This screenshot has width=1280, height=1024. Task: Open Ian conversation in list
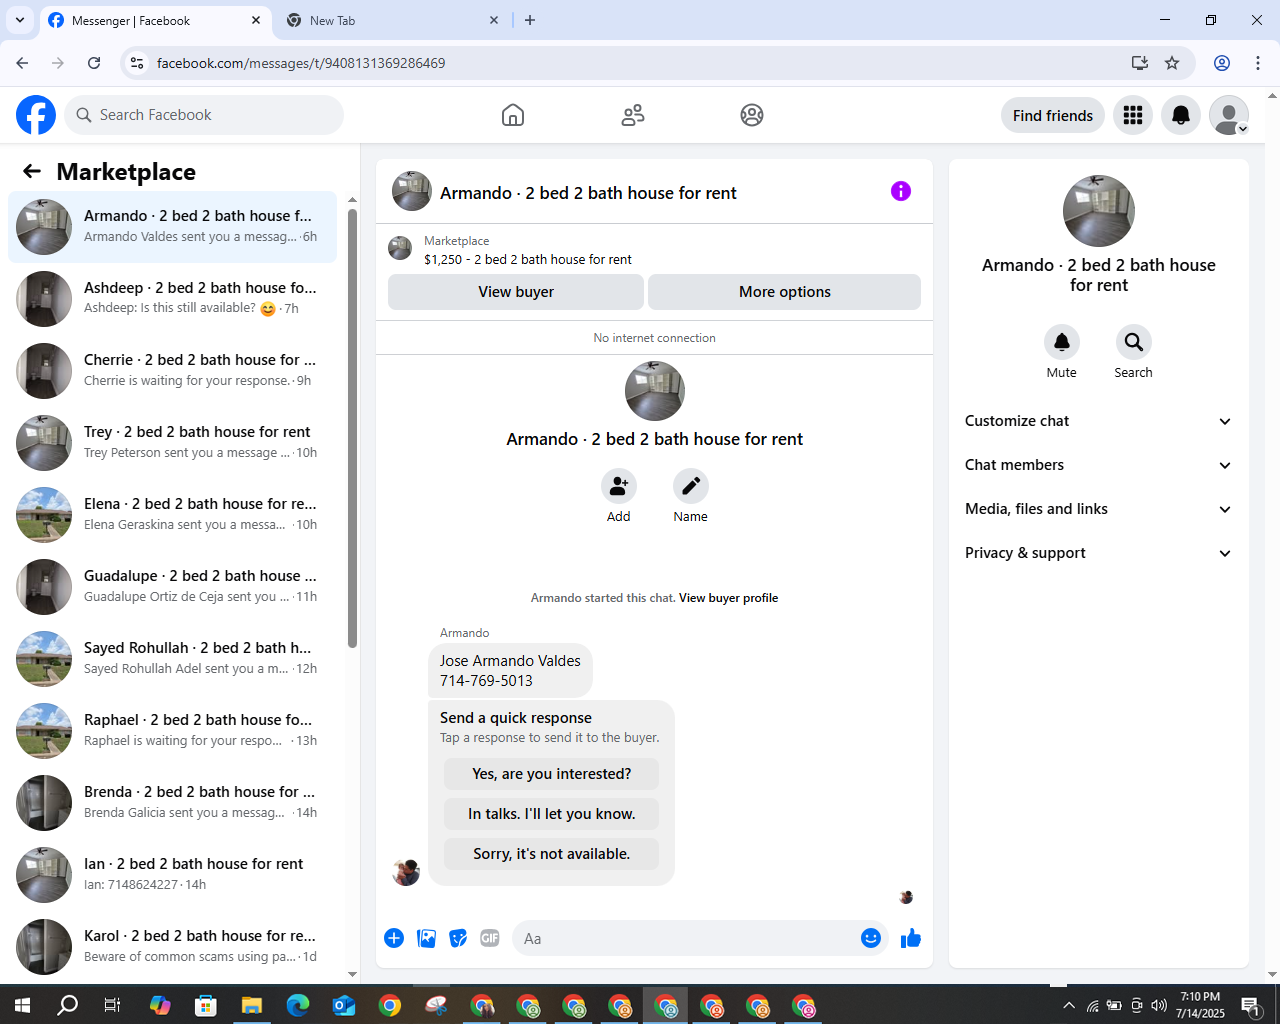(172, 875)
